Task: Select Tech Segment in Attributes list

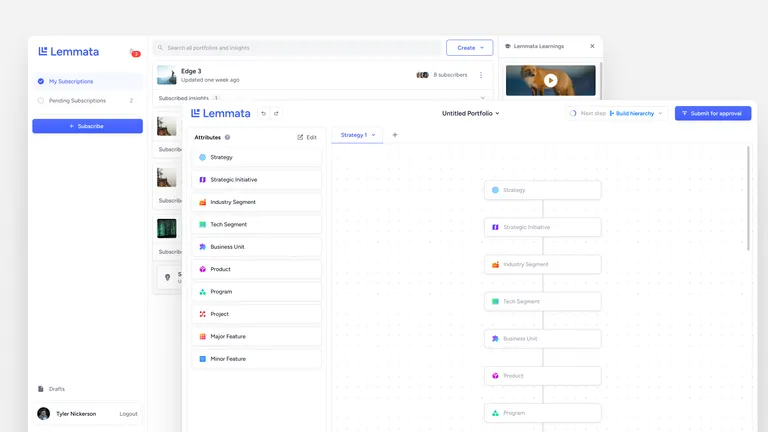Action: click(257, 224)
